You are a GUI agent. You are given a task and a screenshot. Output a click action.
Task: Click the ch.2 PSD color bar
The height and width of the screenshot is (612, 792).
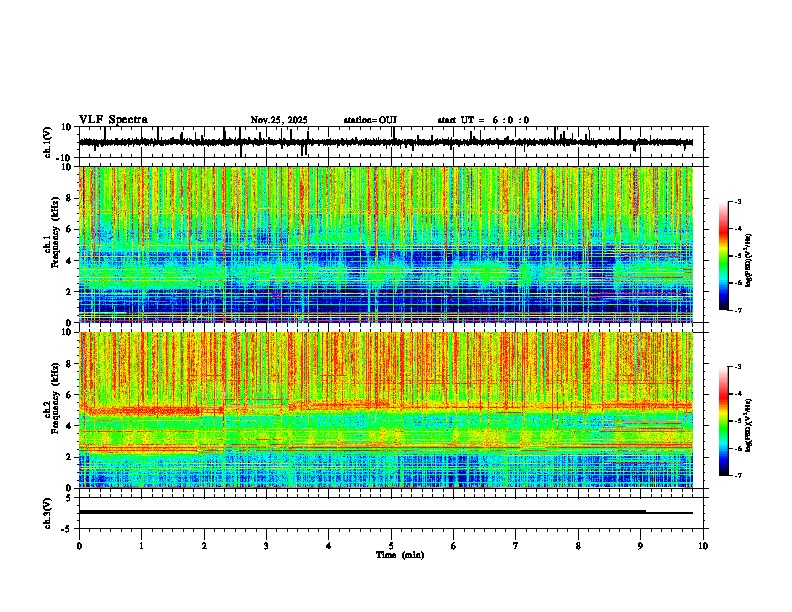click(x=724, y=421)
